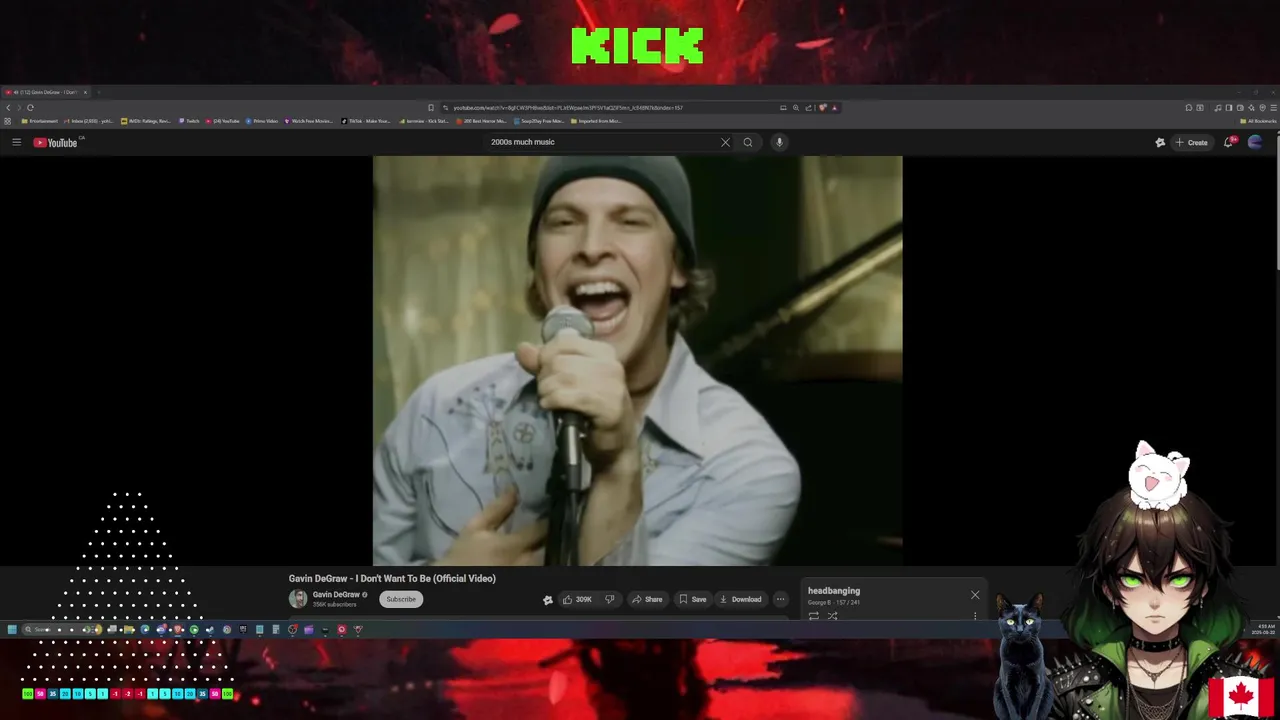1280x720 pixels.
Task: Open the IMDb Ratings bookmark
Action: [x=146, y=121]
